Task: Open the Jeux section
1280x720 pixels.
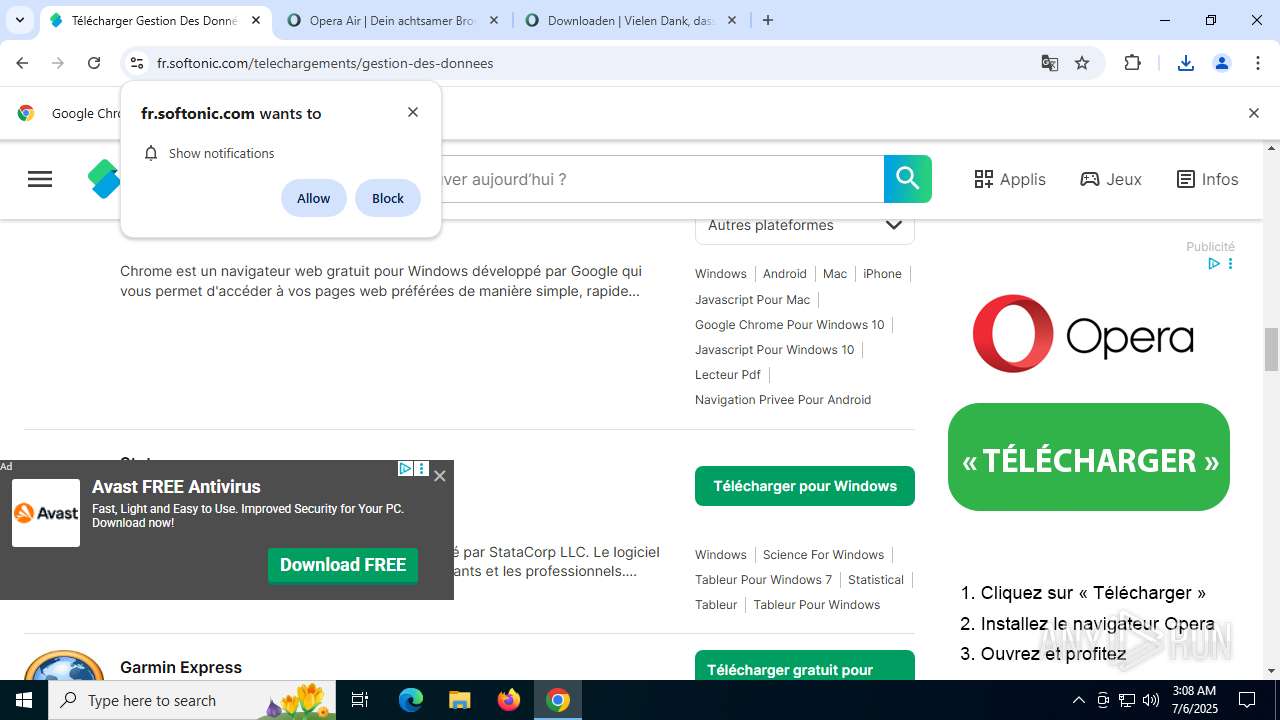Action: coord(1111,179)
